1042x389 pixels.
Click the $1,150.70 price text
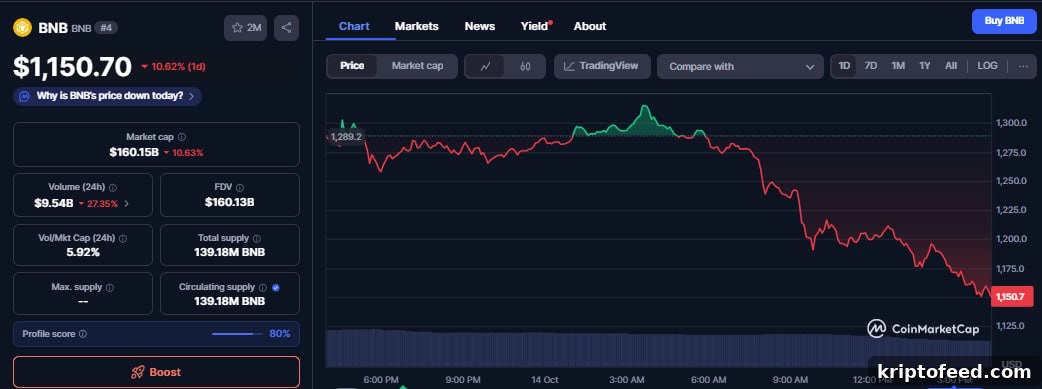[x=72, y=67]
